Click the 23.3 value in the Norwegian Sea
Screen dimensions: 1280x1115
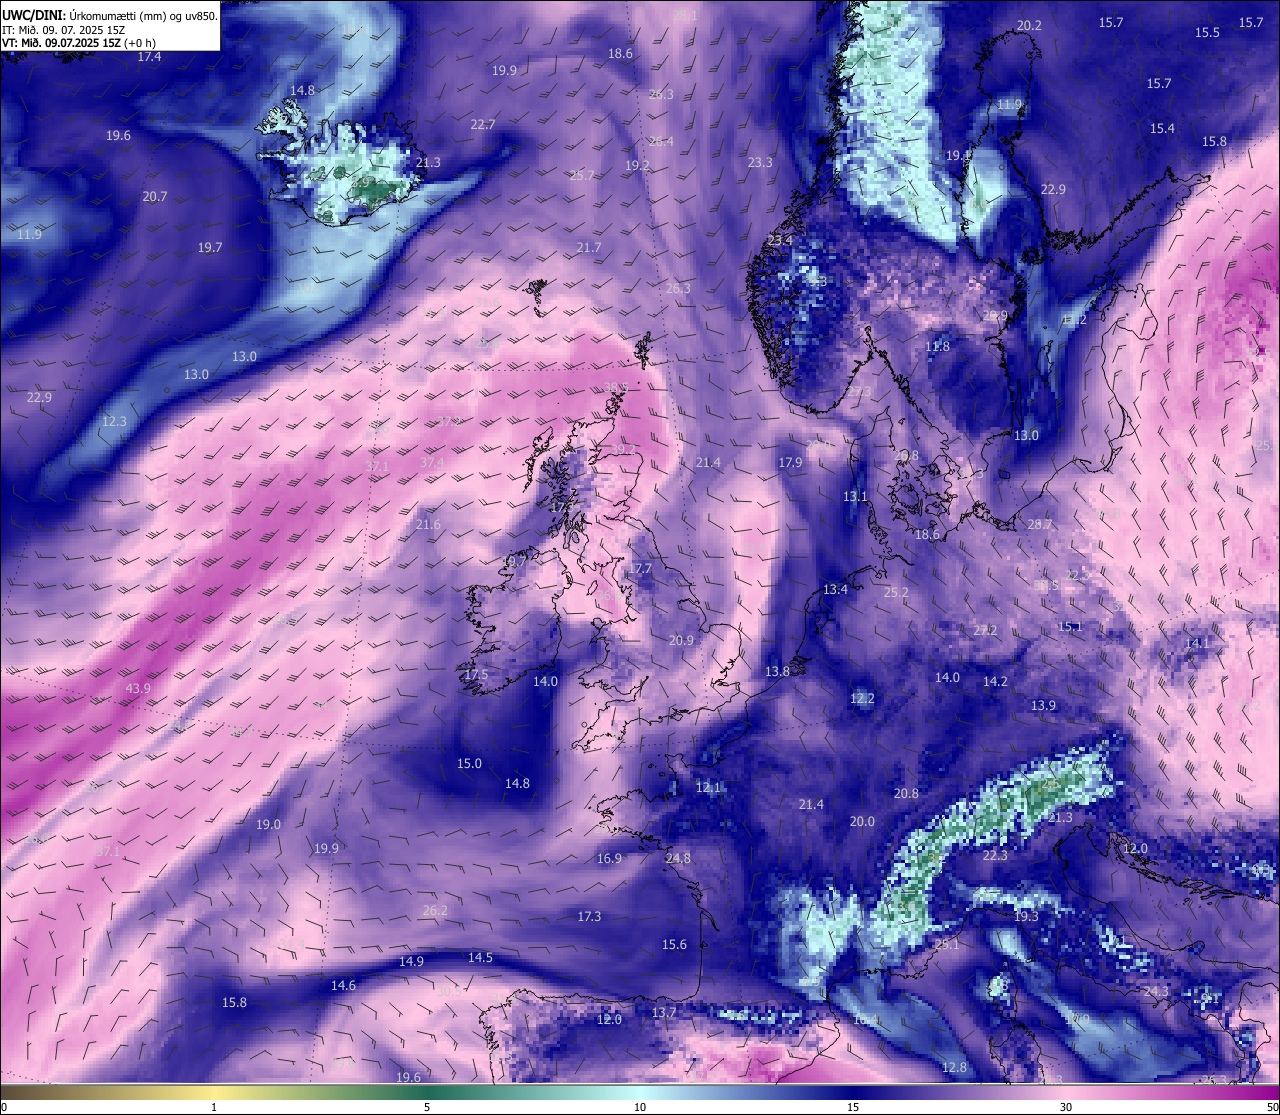tap(760, 163)
